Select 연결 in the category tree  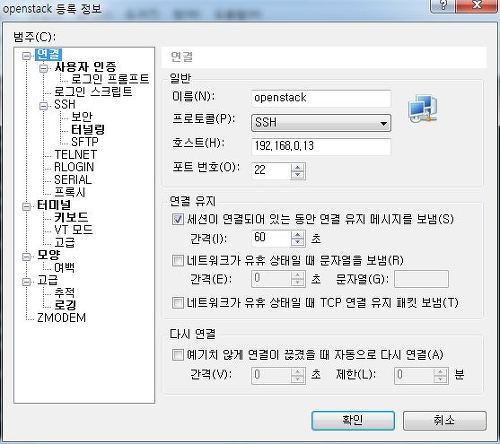coord(48,54)
